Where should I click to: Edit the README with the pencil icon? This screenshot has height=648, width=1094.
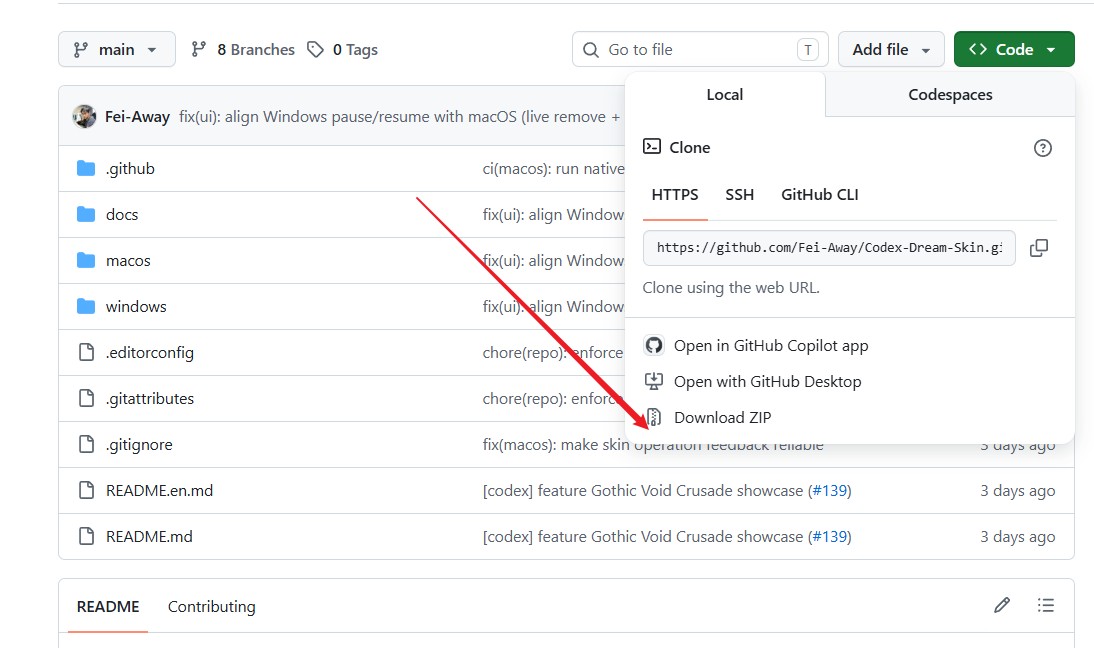pos(1002,605)
